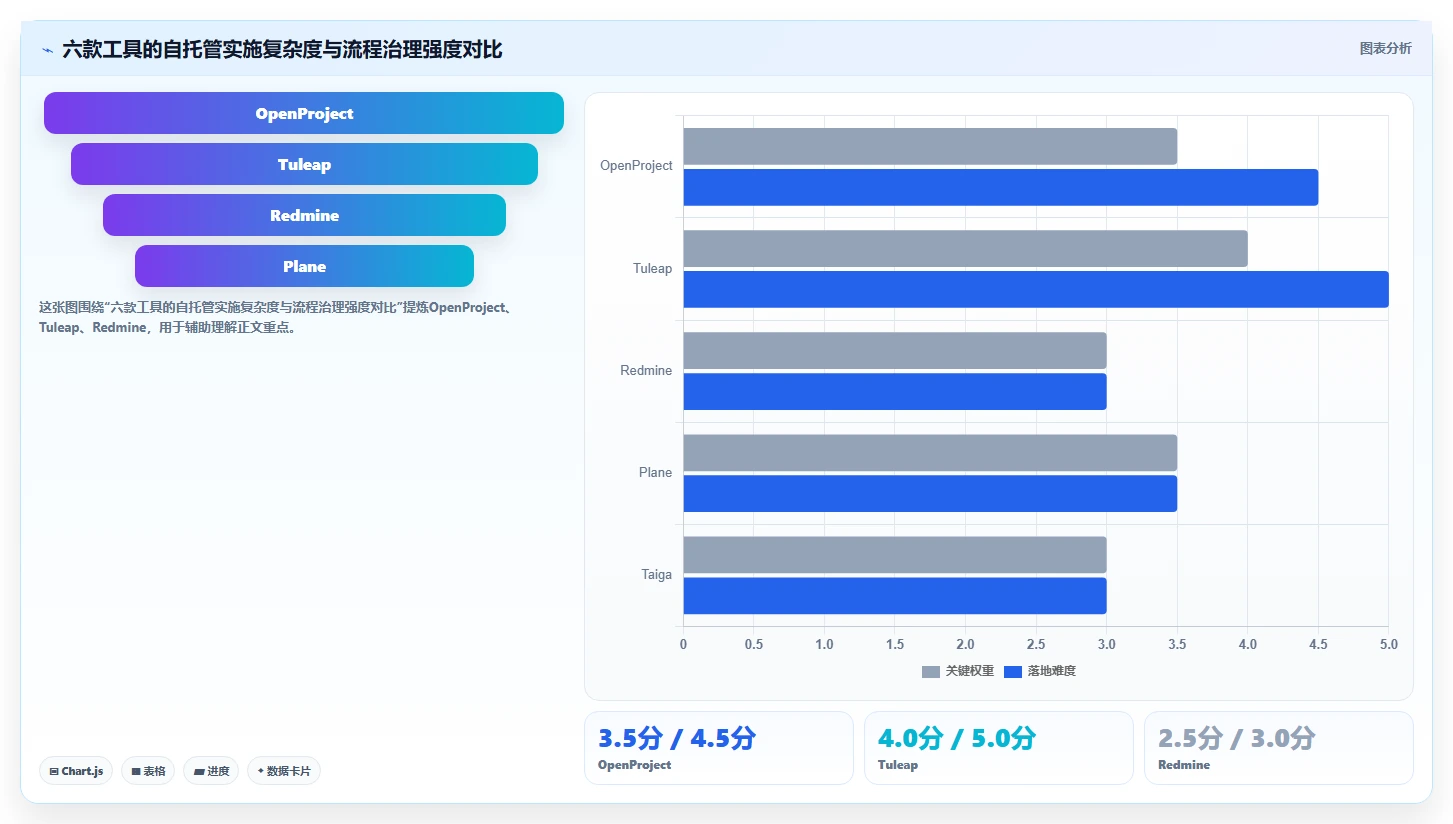1453x824 pixels.
Task: Click the Taiga y-axis label
Action: (657, 575)
